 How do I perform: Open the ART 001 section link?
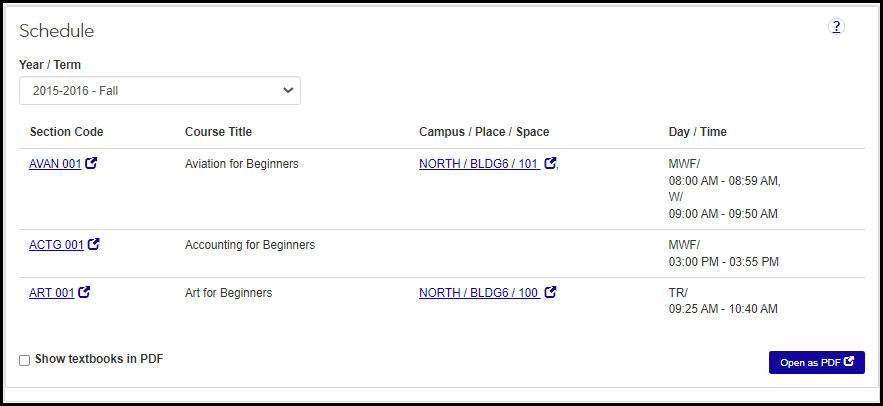click(52, 293)
